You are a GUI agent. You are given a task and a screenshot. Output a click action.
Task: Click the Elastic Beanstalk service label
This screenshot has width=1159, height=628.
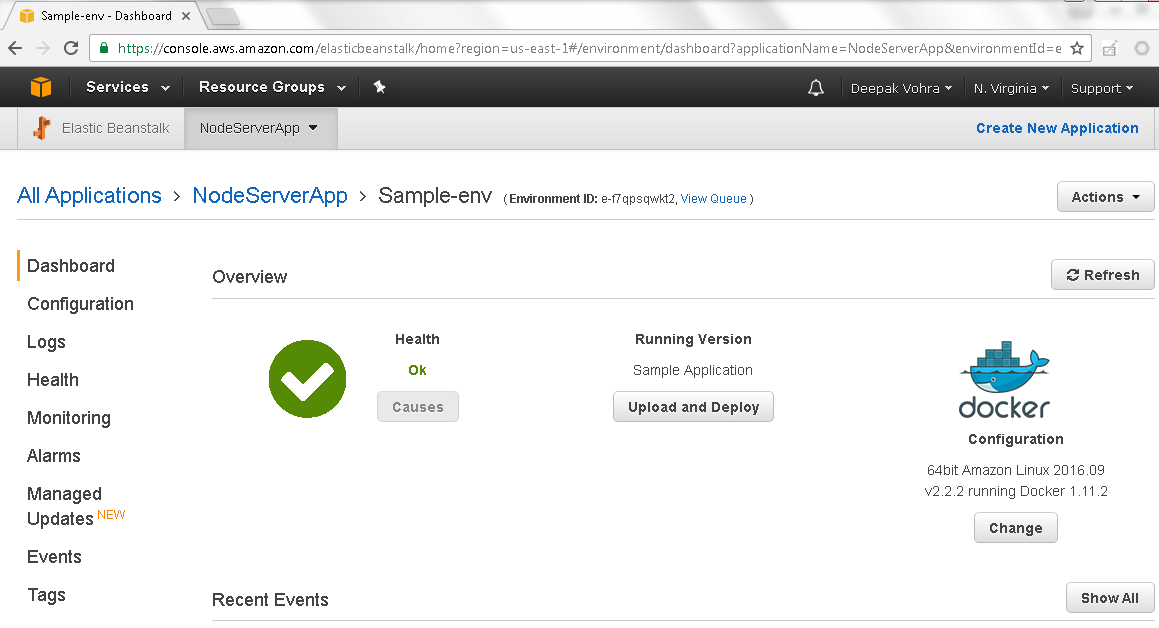[x=115, y=129]
